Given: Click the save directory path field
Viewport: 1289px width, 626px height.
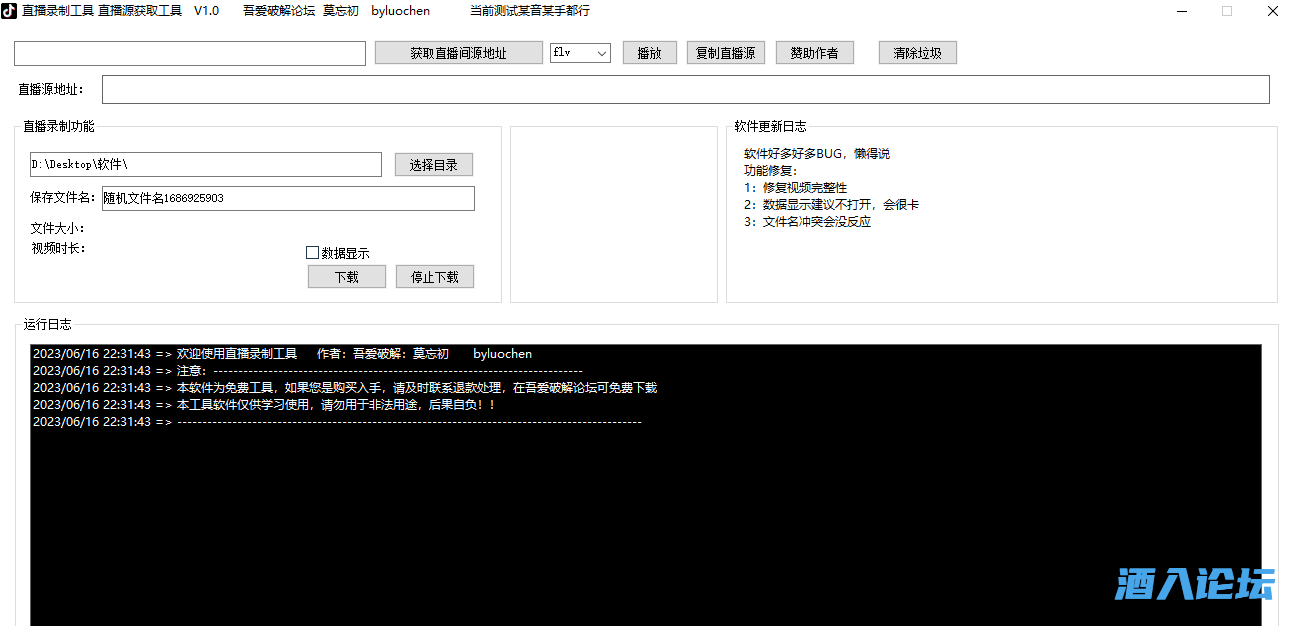Looking at the screenshot, I should click(x=206, y=164).
